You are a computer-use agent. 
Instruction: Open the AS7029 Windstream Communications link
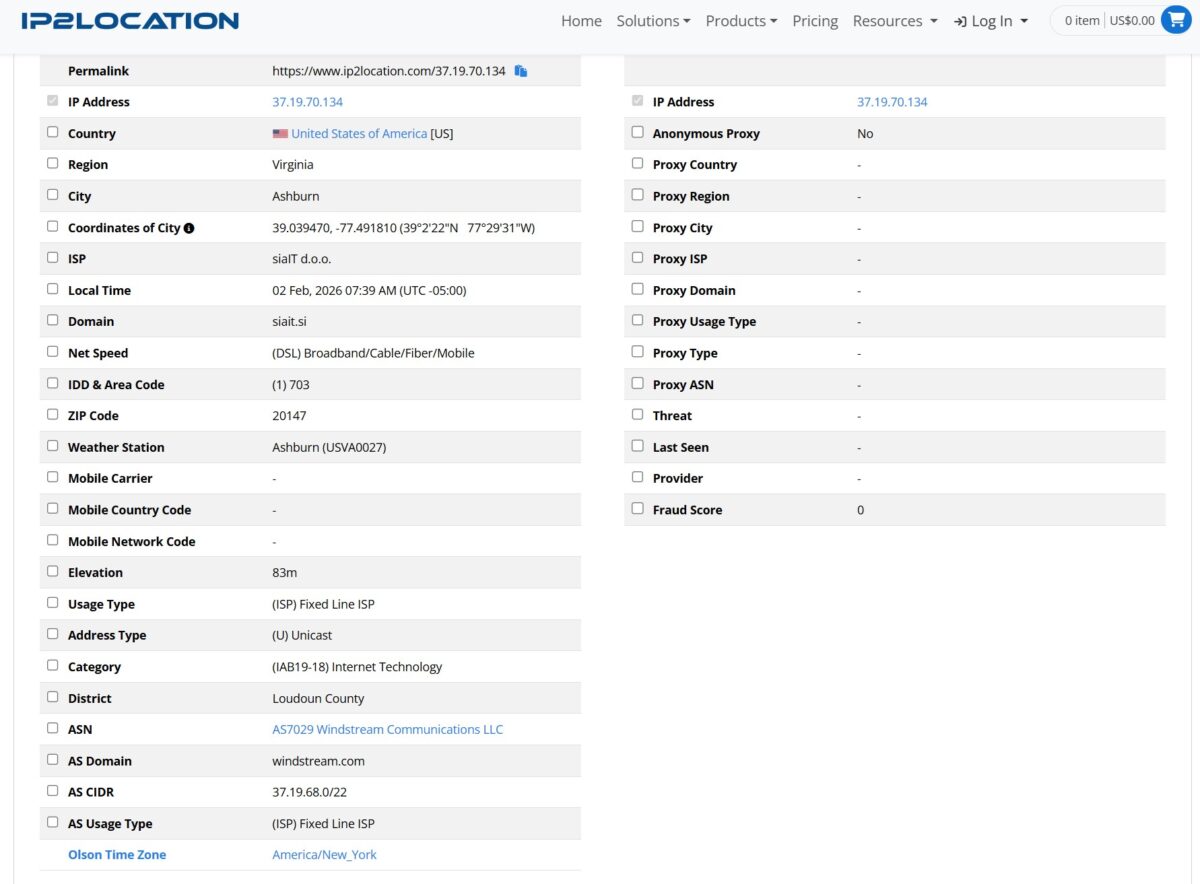388,729
